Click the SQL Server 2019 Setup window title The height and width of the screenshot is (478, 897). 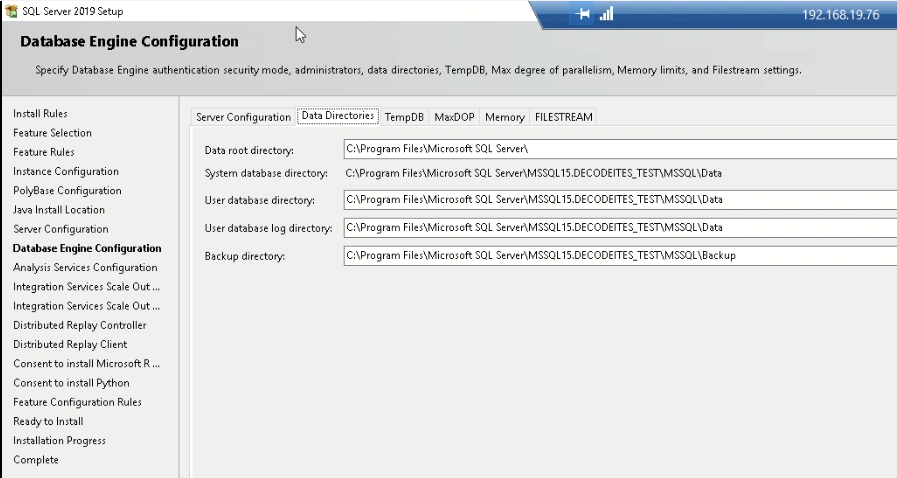coord(73,11)
